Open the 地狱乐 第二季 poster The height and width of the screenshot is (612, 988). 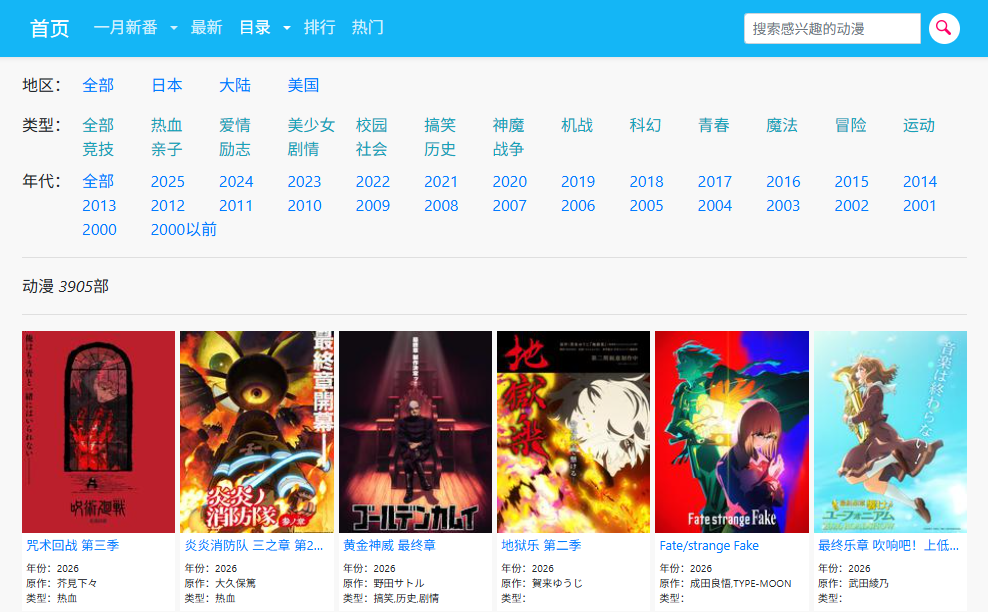[573, 431]
